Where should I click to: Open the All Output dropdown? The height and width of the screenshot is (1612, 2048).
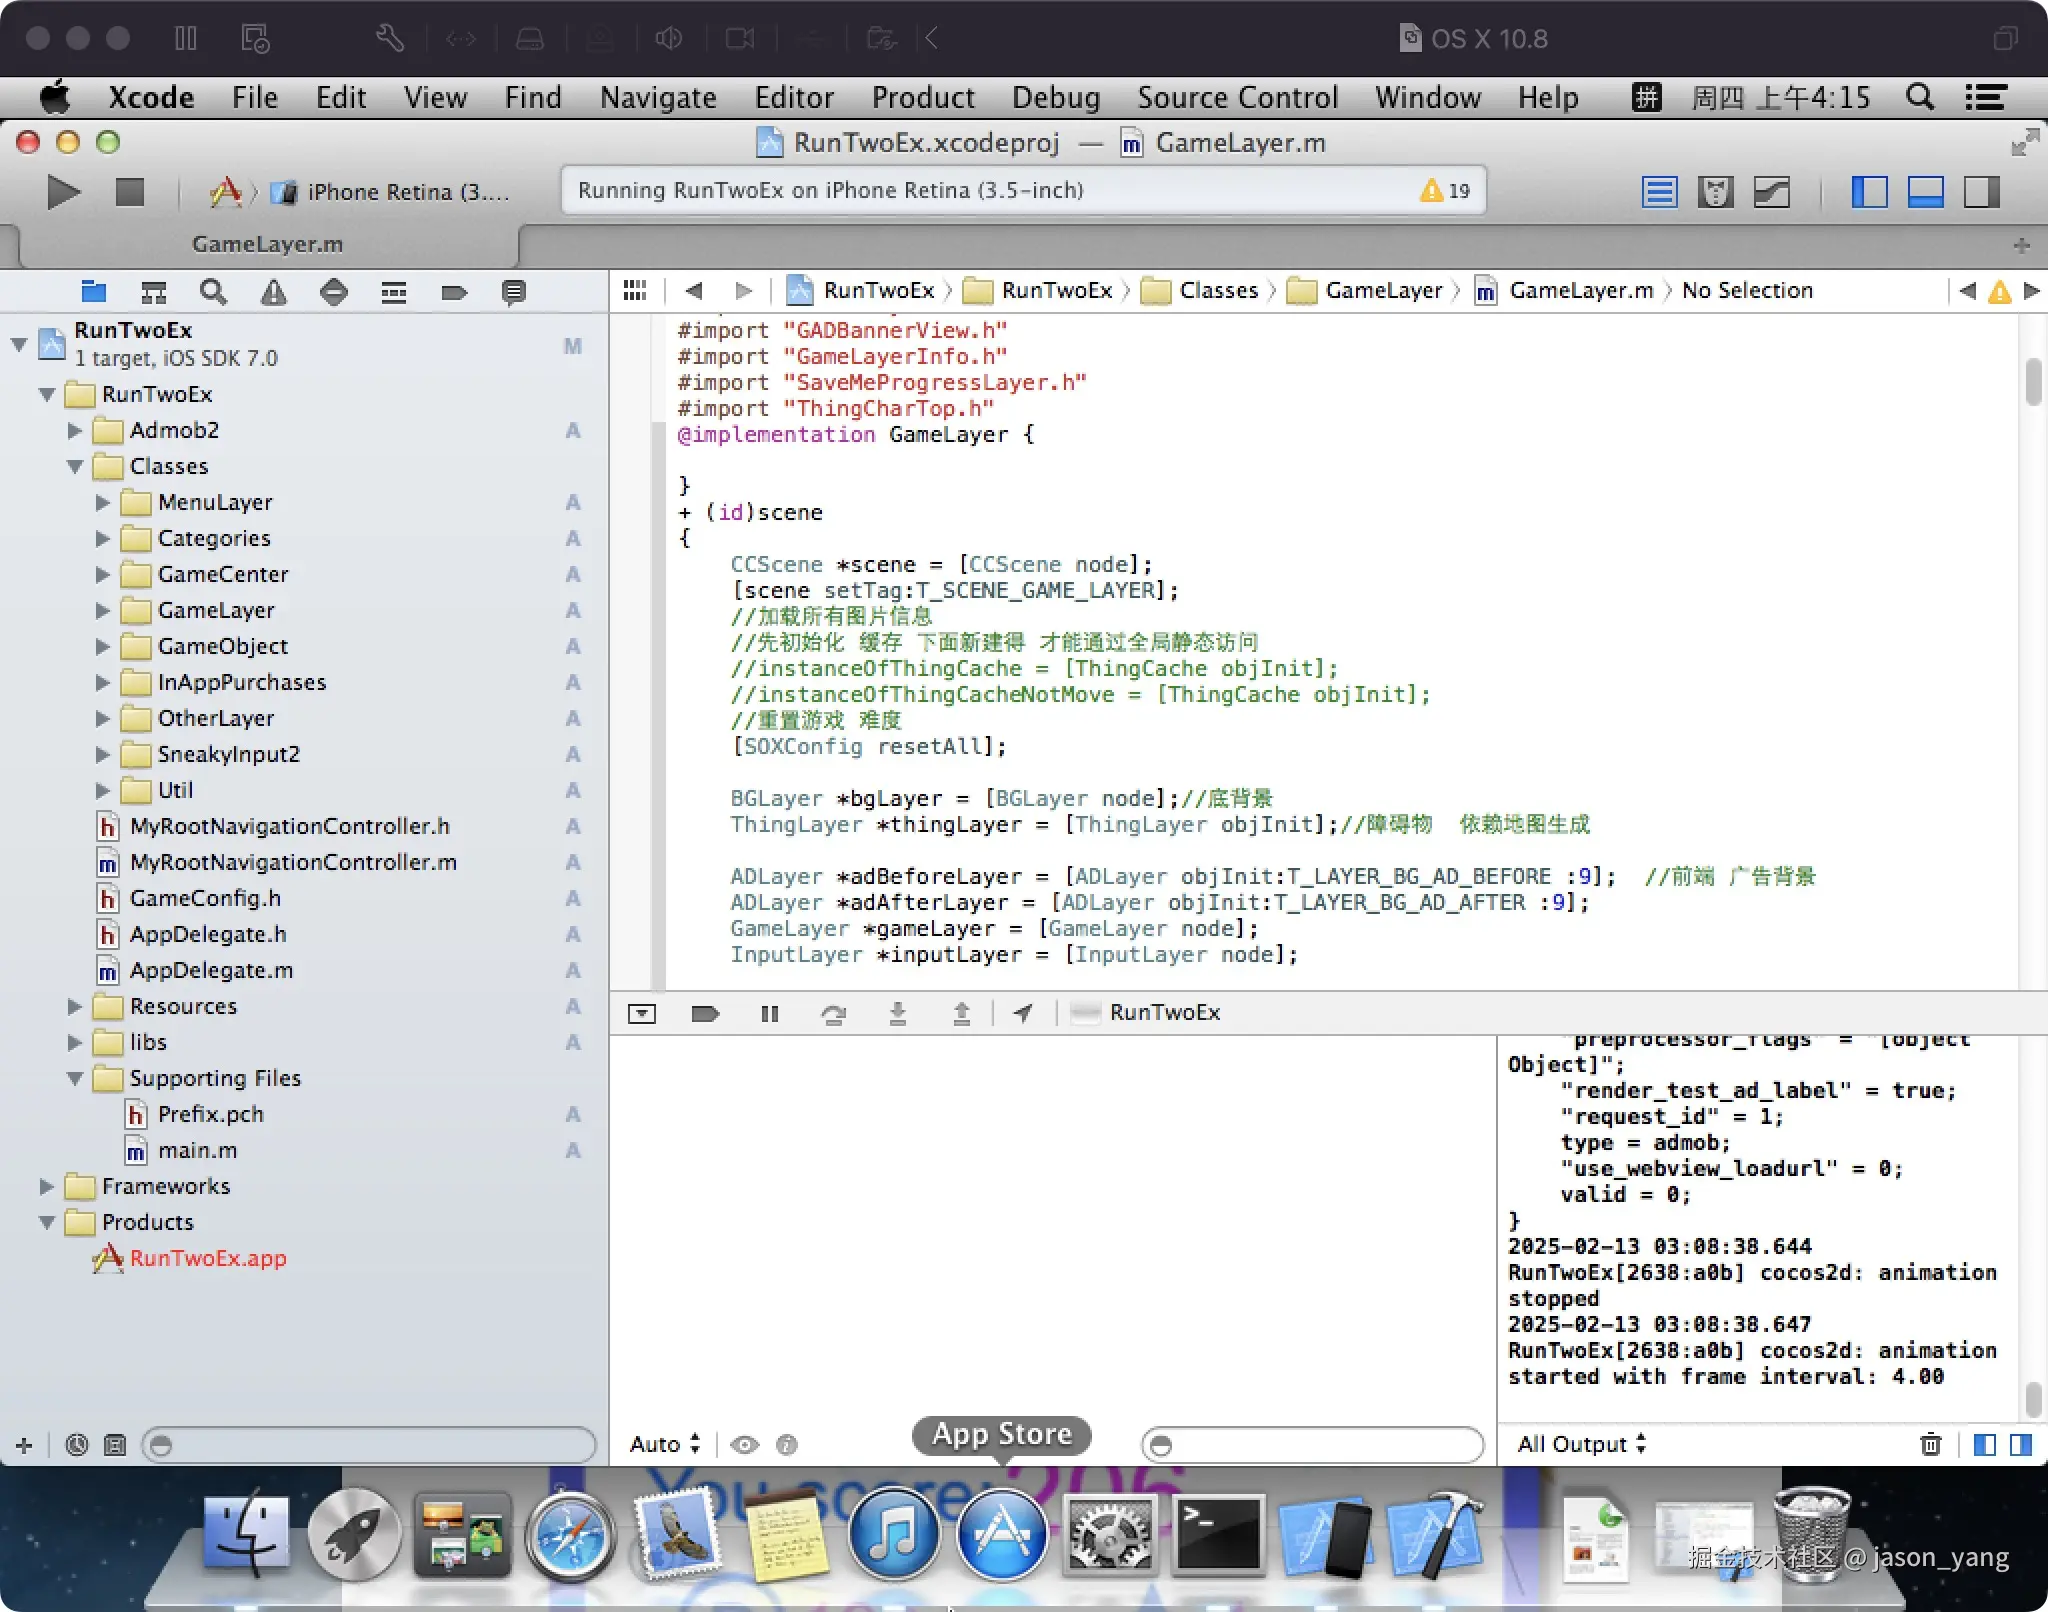point(1581,1444)
